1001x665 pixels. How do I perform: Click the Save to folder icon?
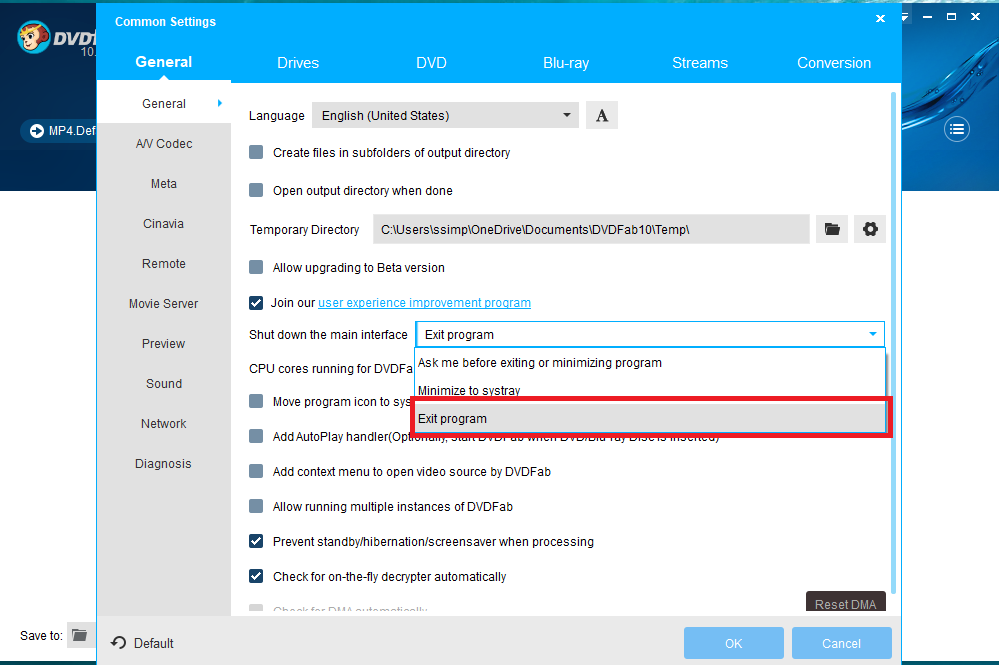click(80, 635)
